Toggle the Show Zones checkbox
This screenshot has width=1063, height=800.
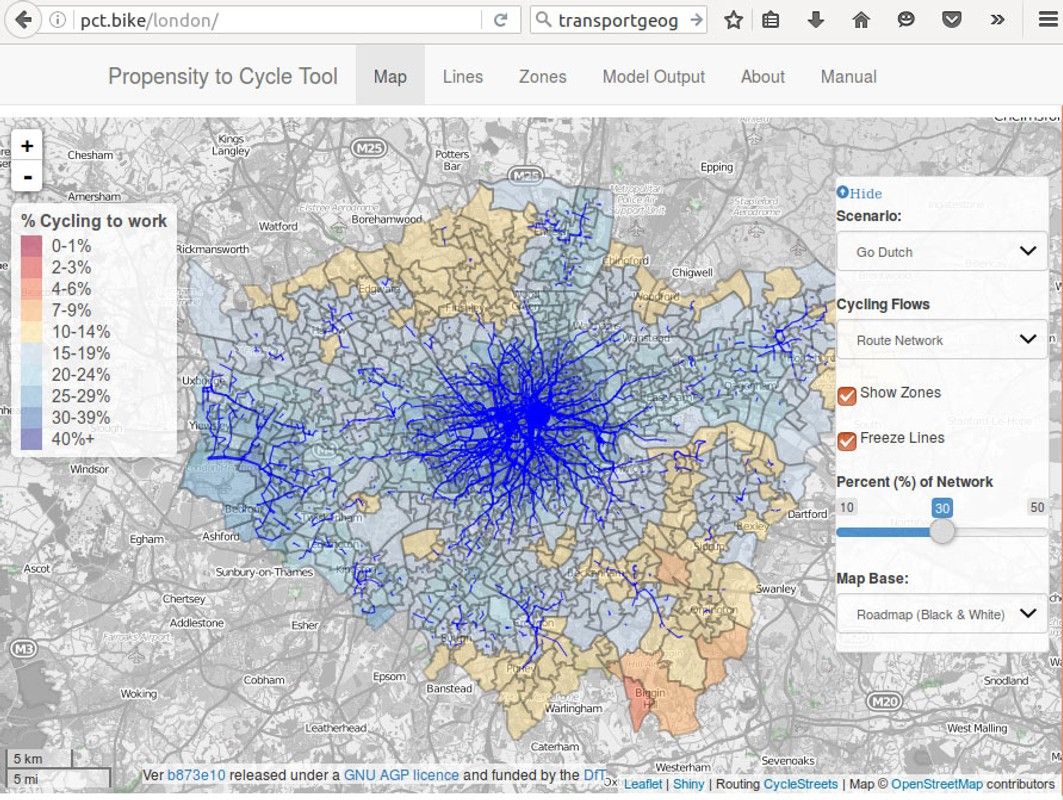click(x=847, y=395)
